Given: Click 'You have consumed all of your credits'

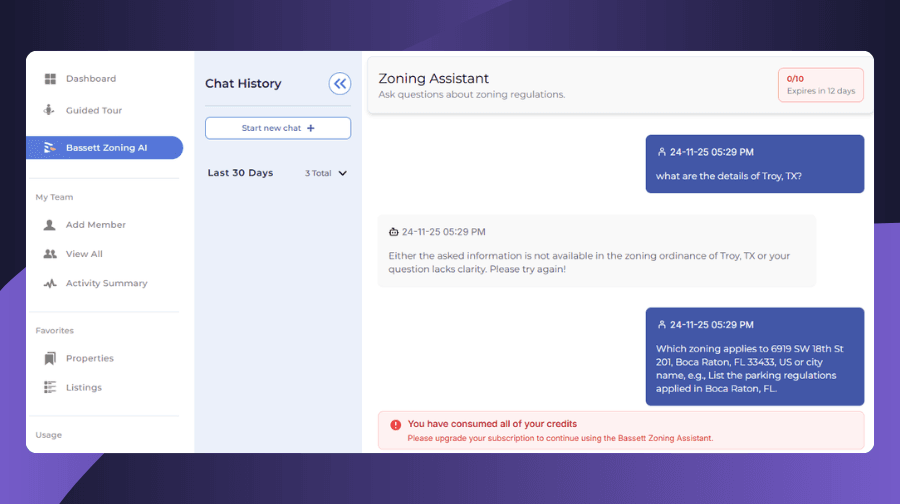Looking at the screenshot, I should (492, 424).
